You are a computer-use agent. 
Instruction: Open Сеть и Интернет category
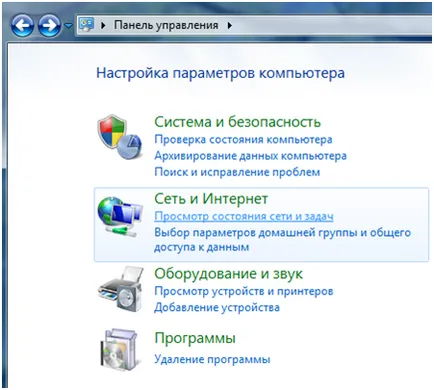211,199
